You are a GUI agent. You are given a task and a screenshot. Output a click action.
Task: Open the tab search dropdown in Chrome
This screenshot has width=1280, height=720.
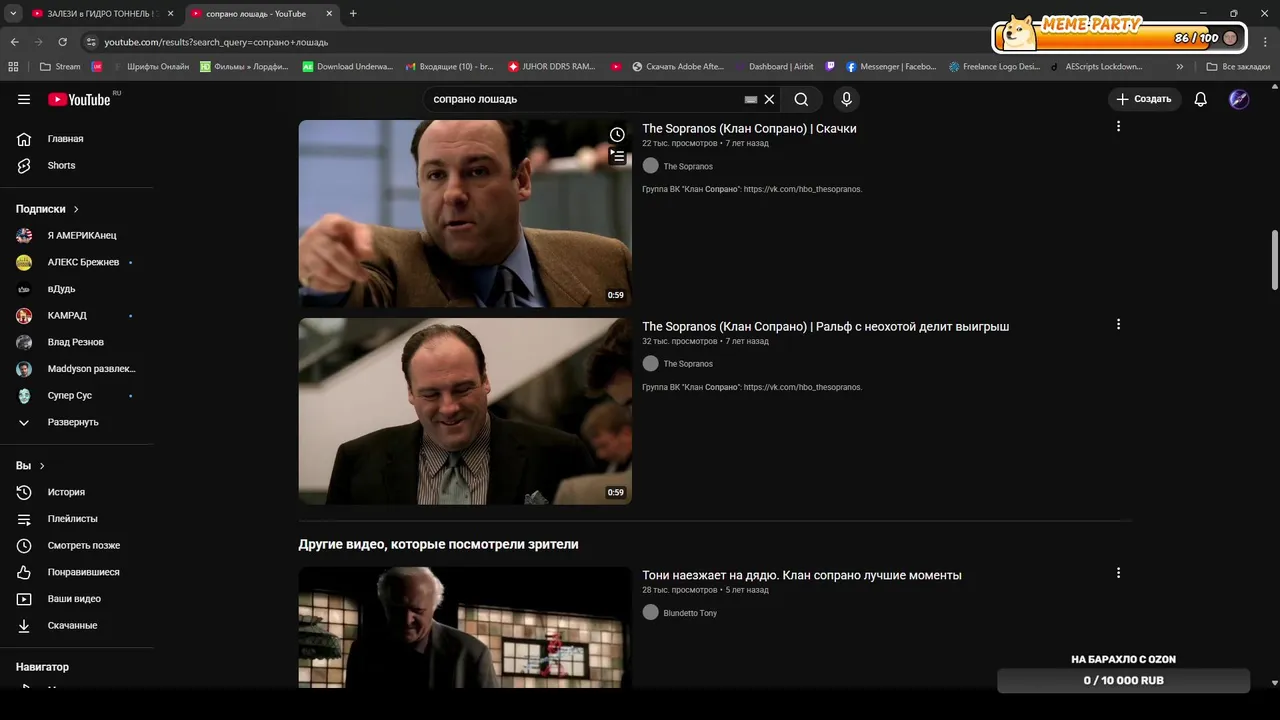point(13,14)
